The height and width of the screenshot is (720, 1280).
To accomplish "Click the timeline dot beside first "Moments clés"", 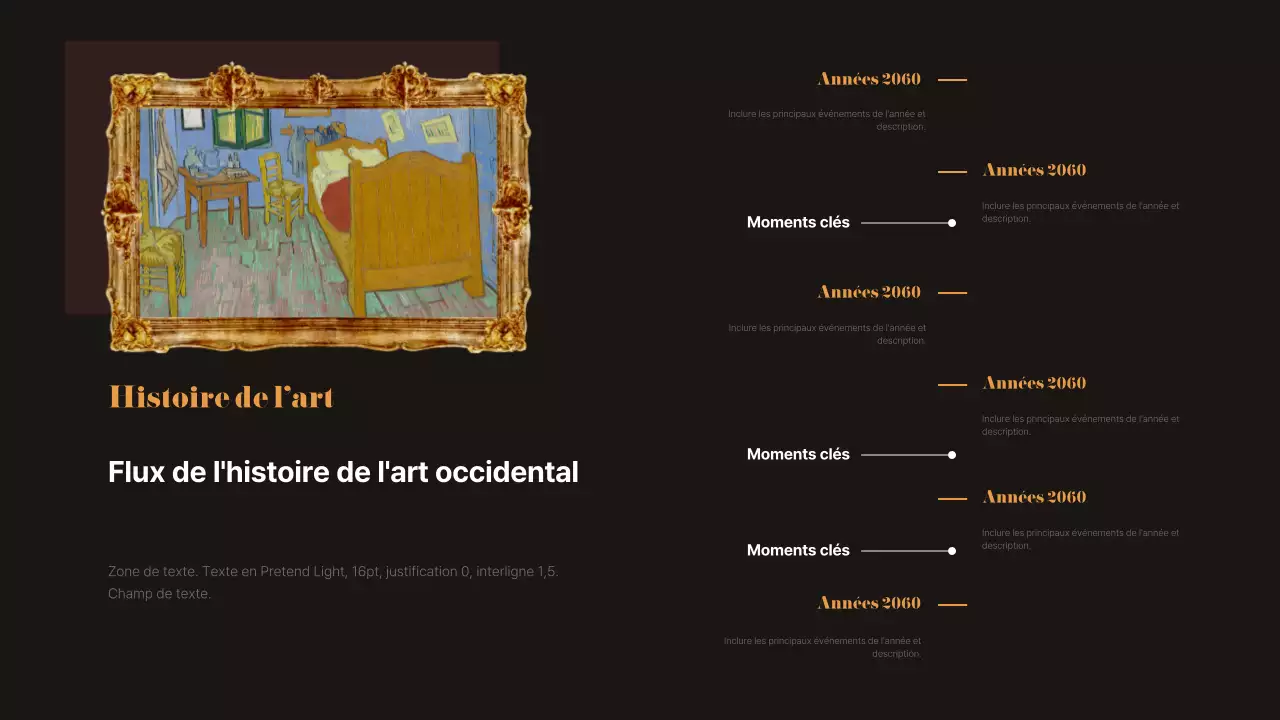I will (951, 222).
